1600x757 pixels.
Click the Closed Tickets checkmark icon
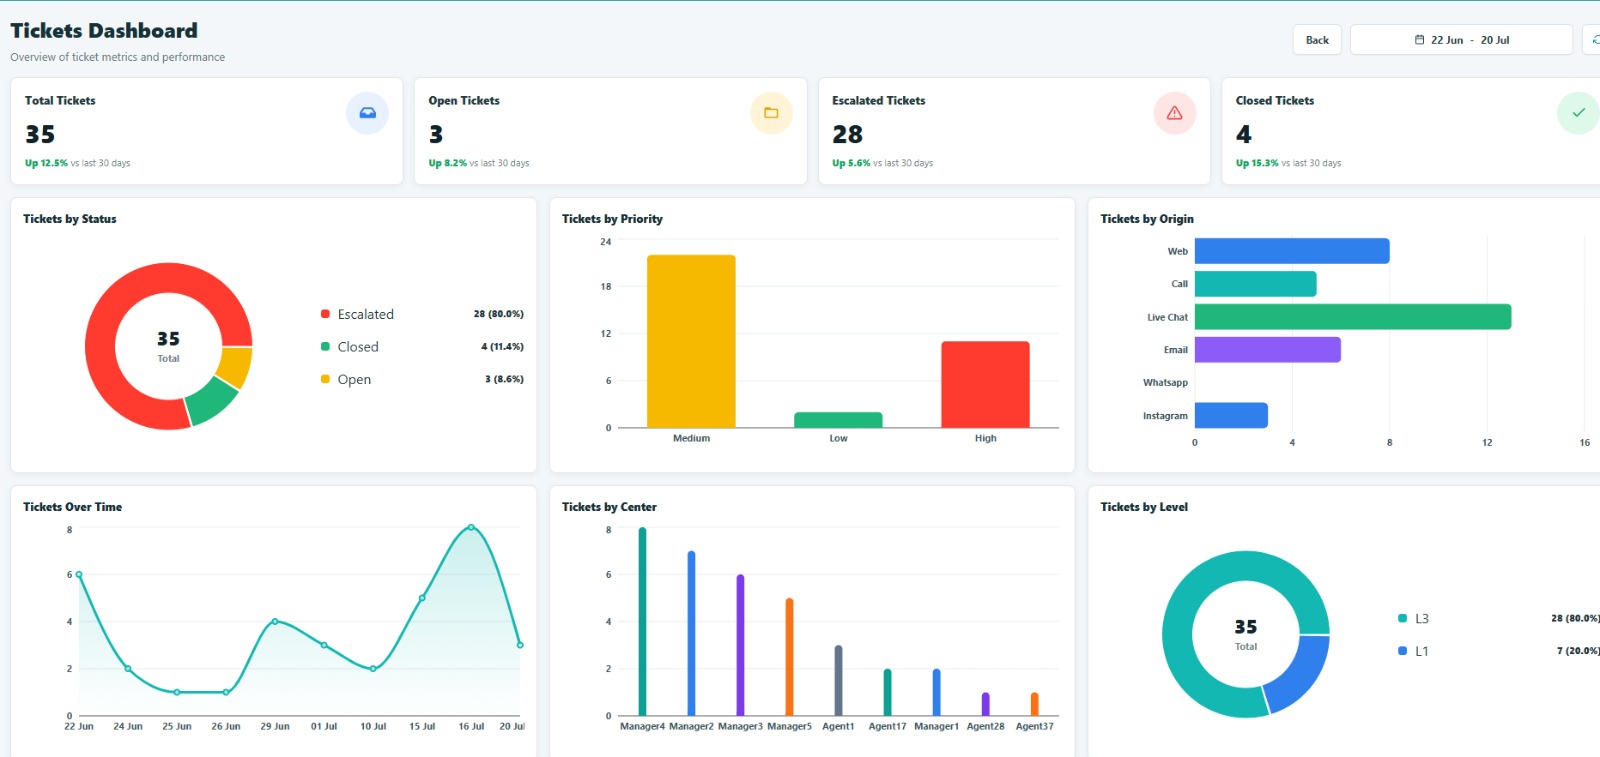[x=1578, y=113]
